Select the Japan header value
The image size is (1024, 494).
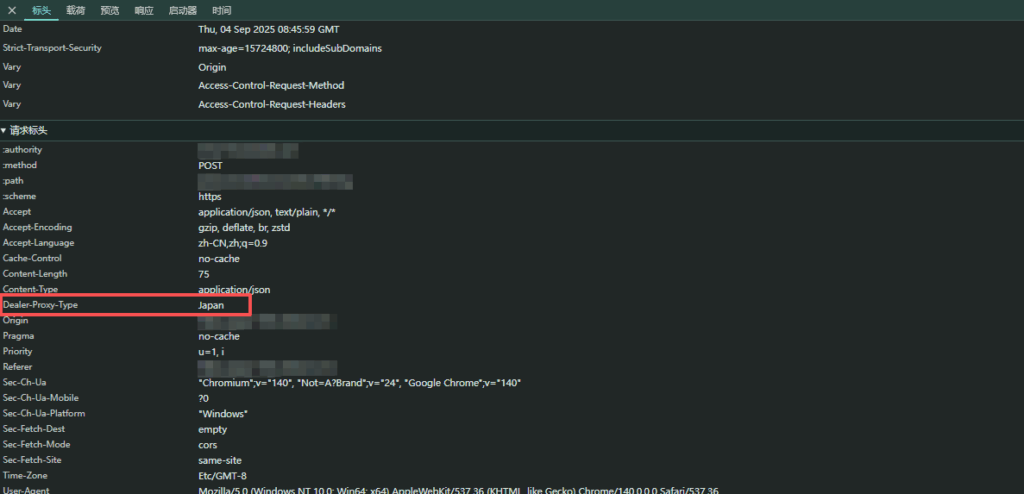coord(211,305)
